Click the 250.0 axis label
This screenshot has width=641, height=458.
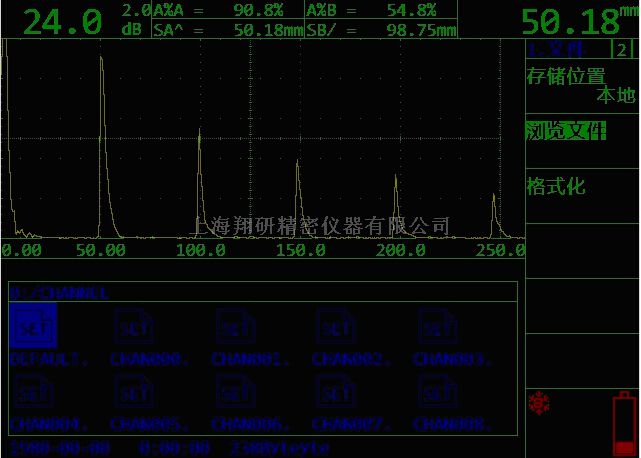pyautogui.click(x=501, y=250)
